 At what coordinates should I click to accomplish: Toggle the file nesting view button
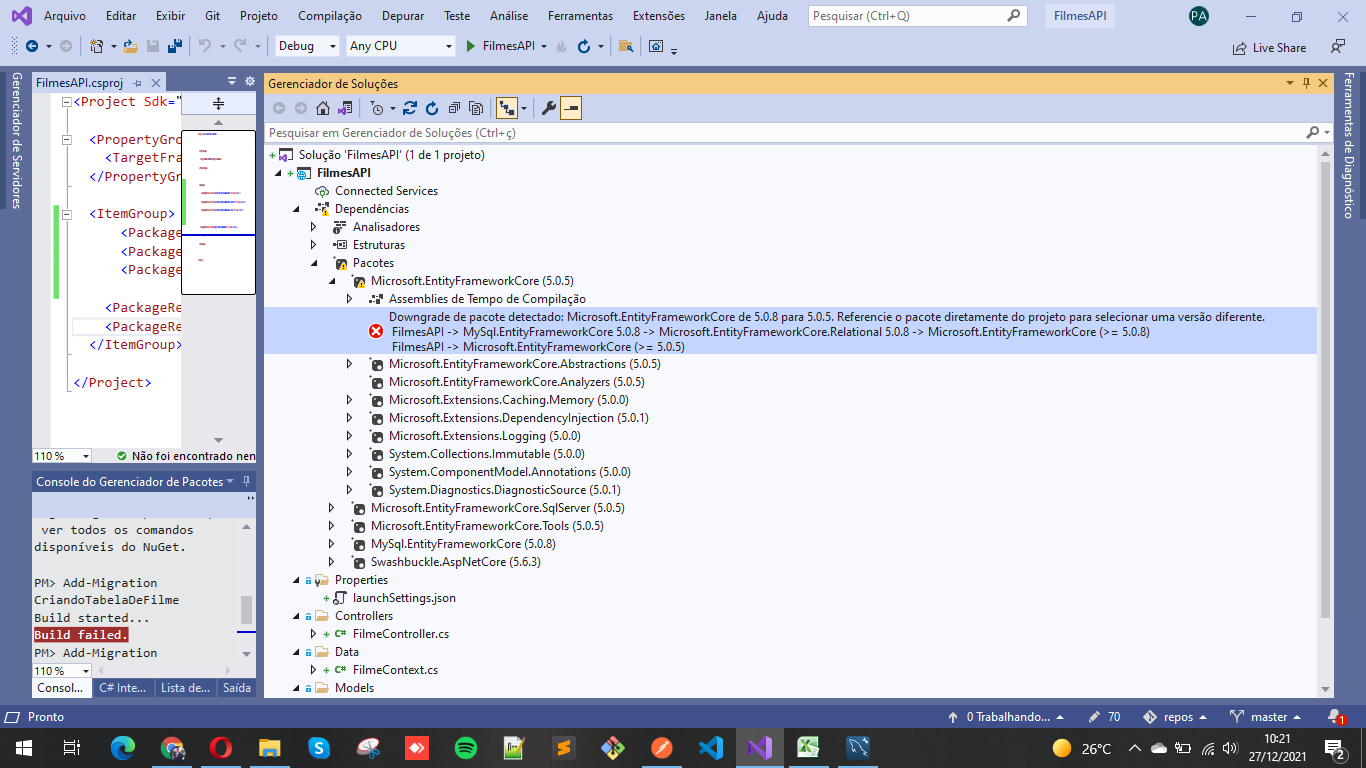(508, 108)
